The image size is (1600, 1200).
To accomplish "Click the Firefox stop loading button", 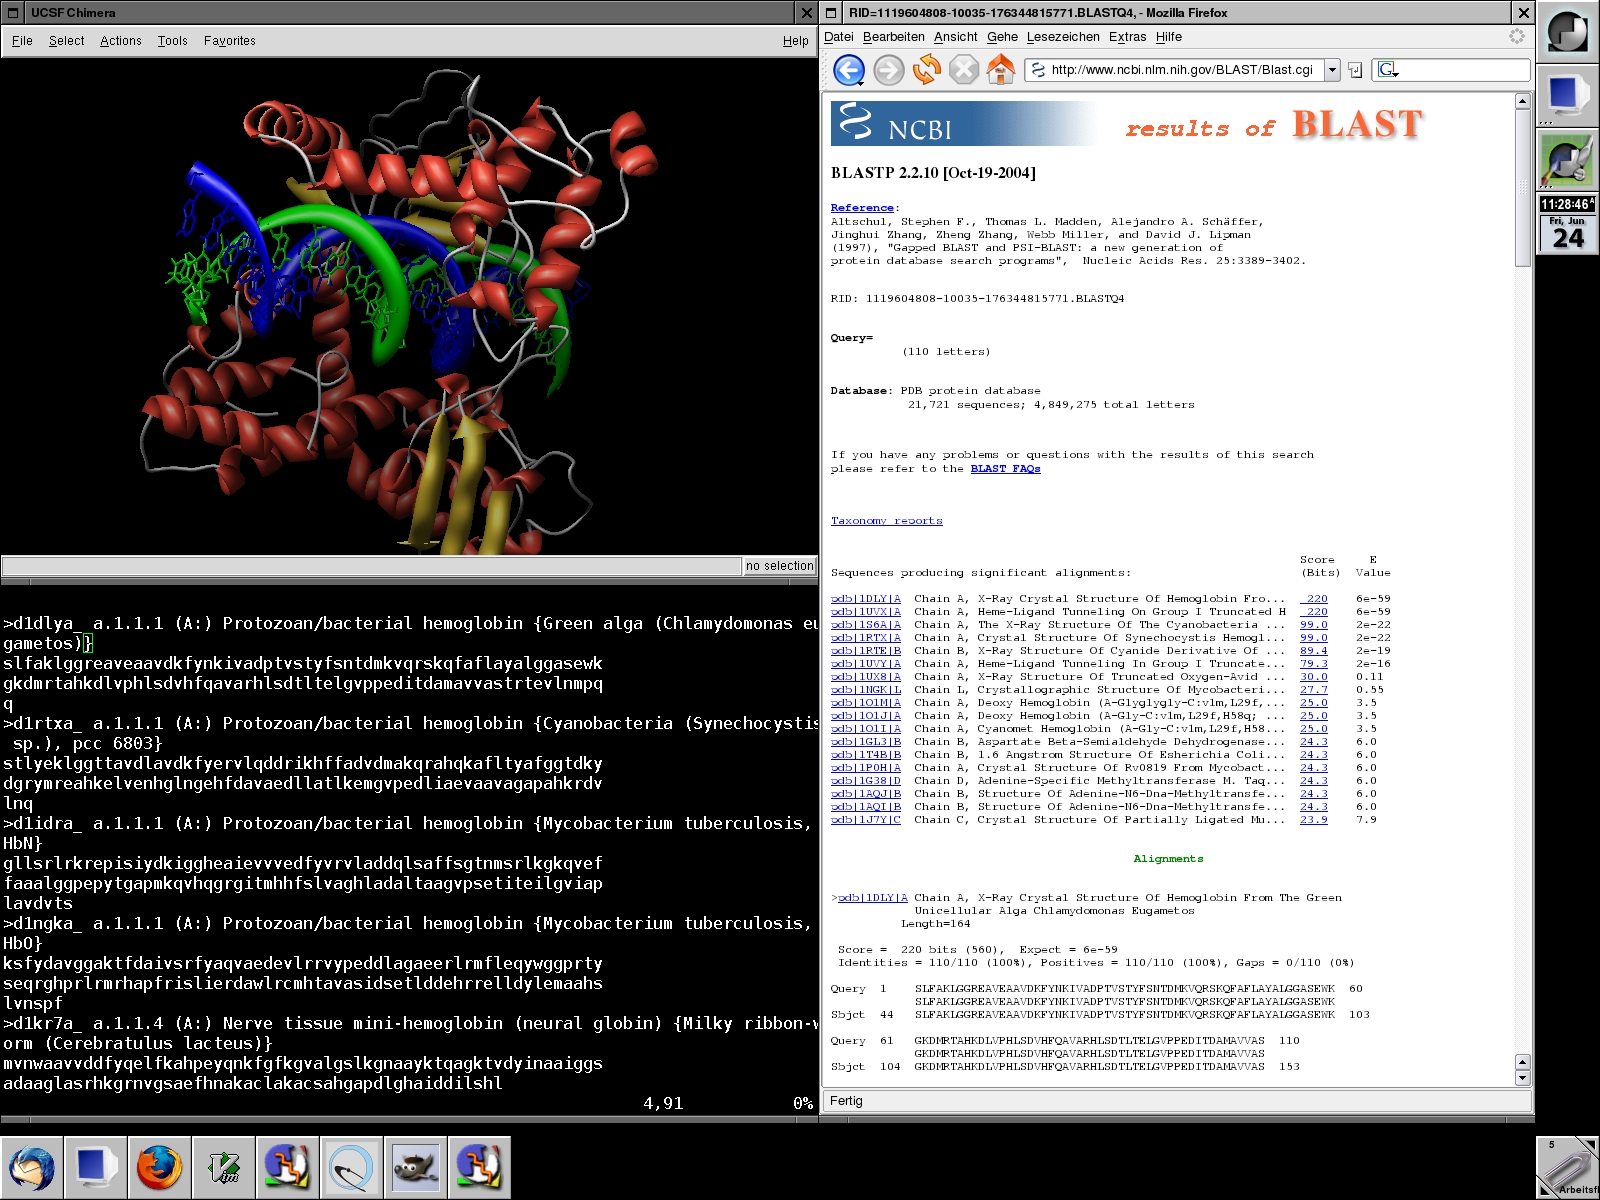I will pos(963,70).
